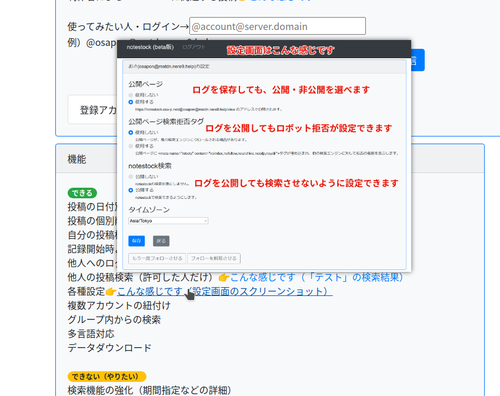
Task: Select 使用する under 公開ページ検索拒否タグ
Action: [131, 146]
